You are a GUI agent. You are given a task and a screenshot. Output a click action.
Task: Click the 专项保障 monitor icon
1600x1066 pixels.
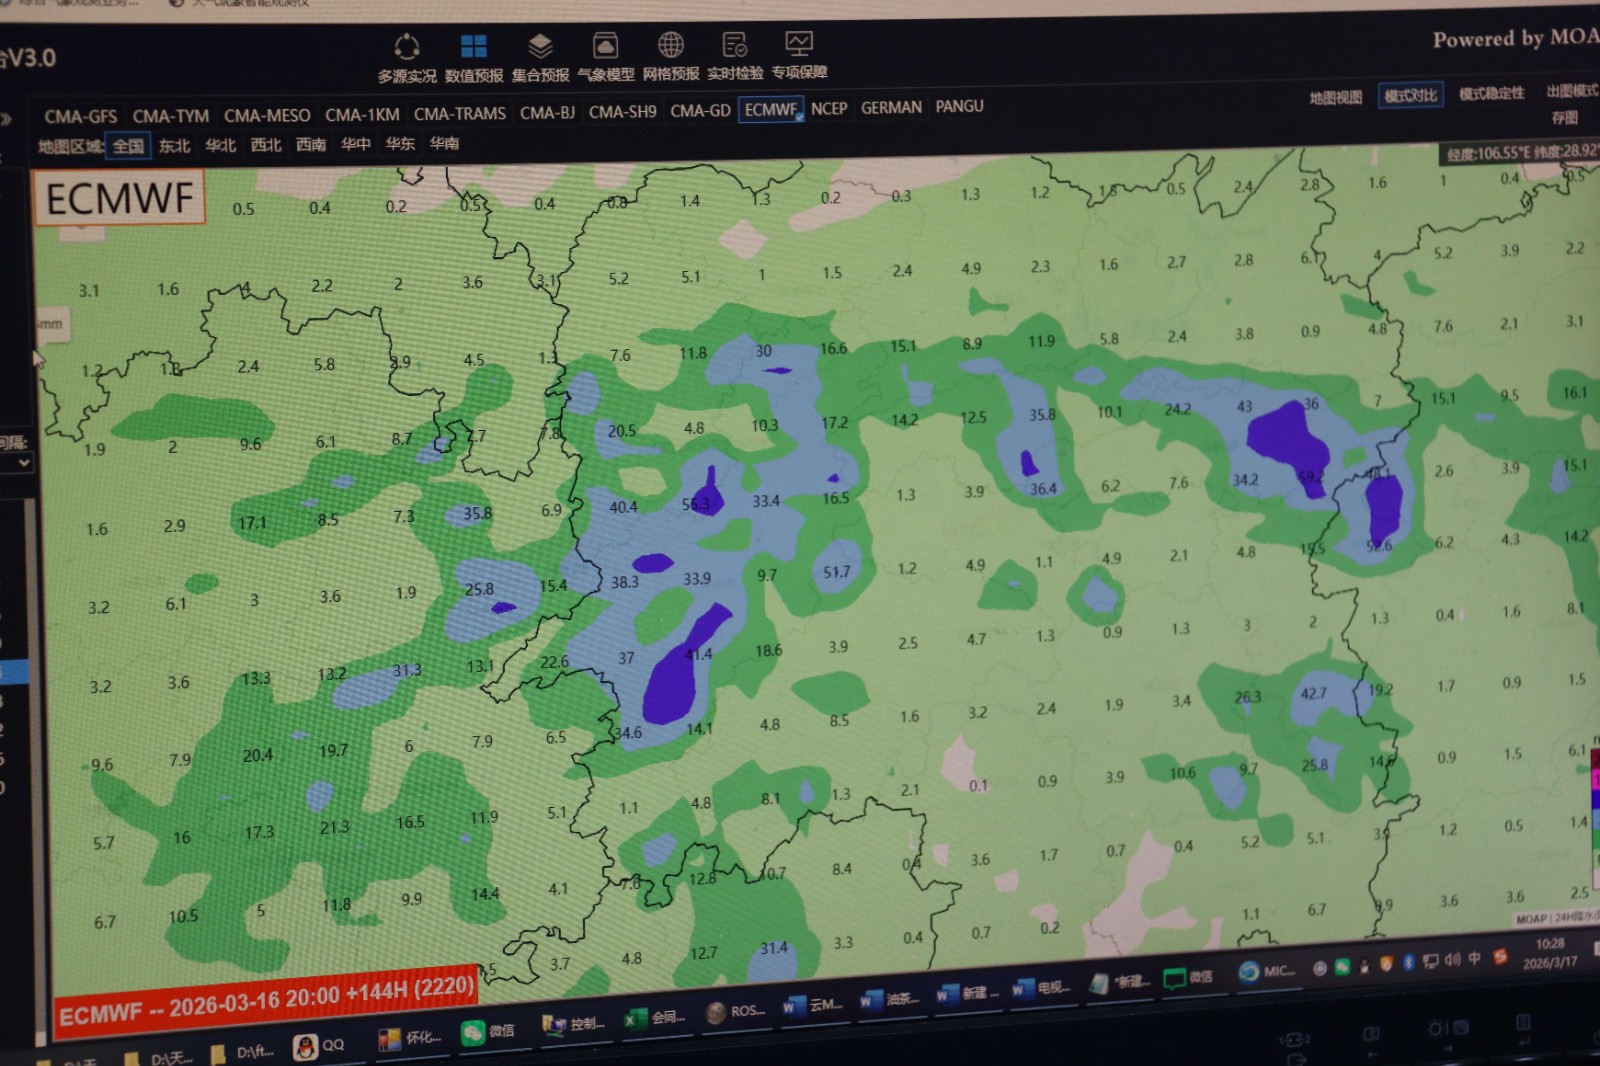[x=799, y=44]
